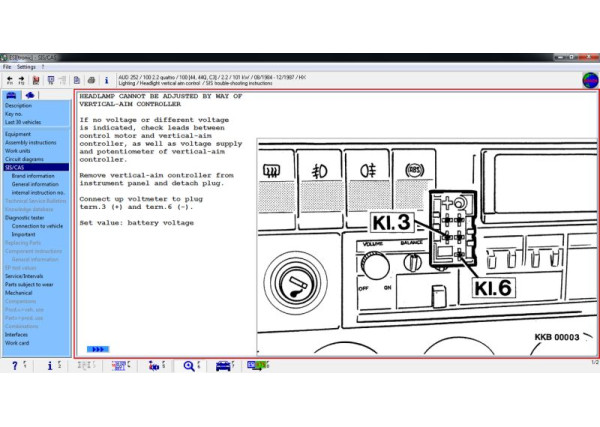Click the blue car icon in bottom bar

coord(223,366)
